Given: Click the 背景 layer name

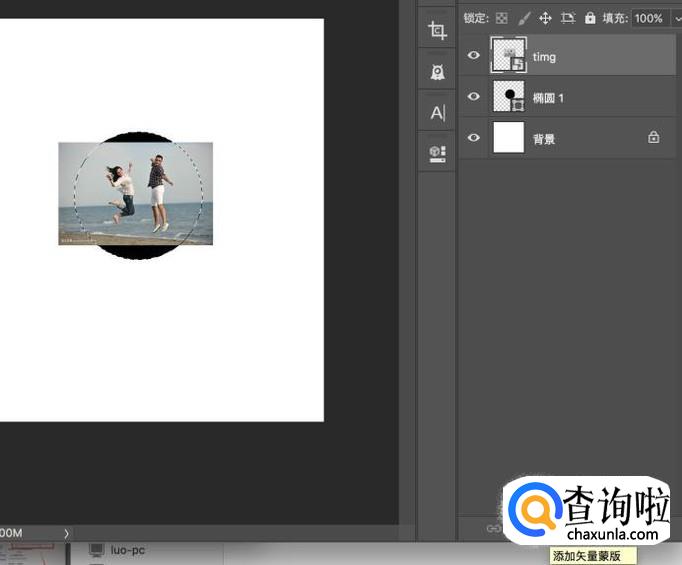Looking at the screenshot, I should tap(544, 139).
